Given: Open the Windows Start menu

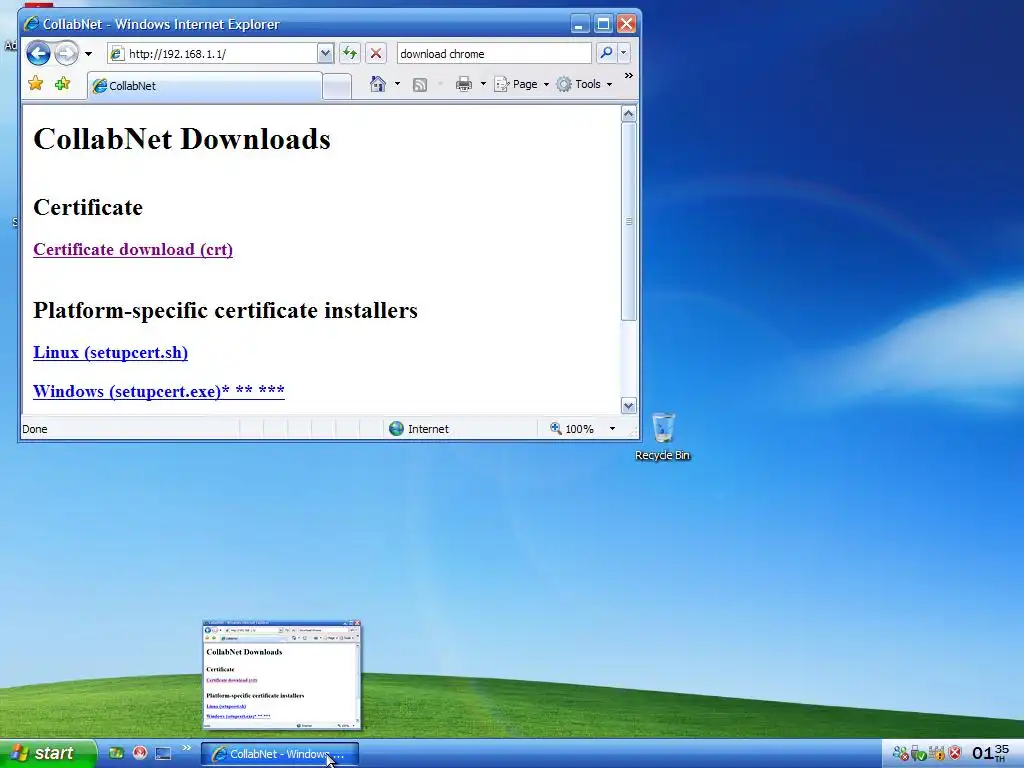Looking at the screenshot, I should coord(48,754).
